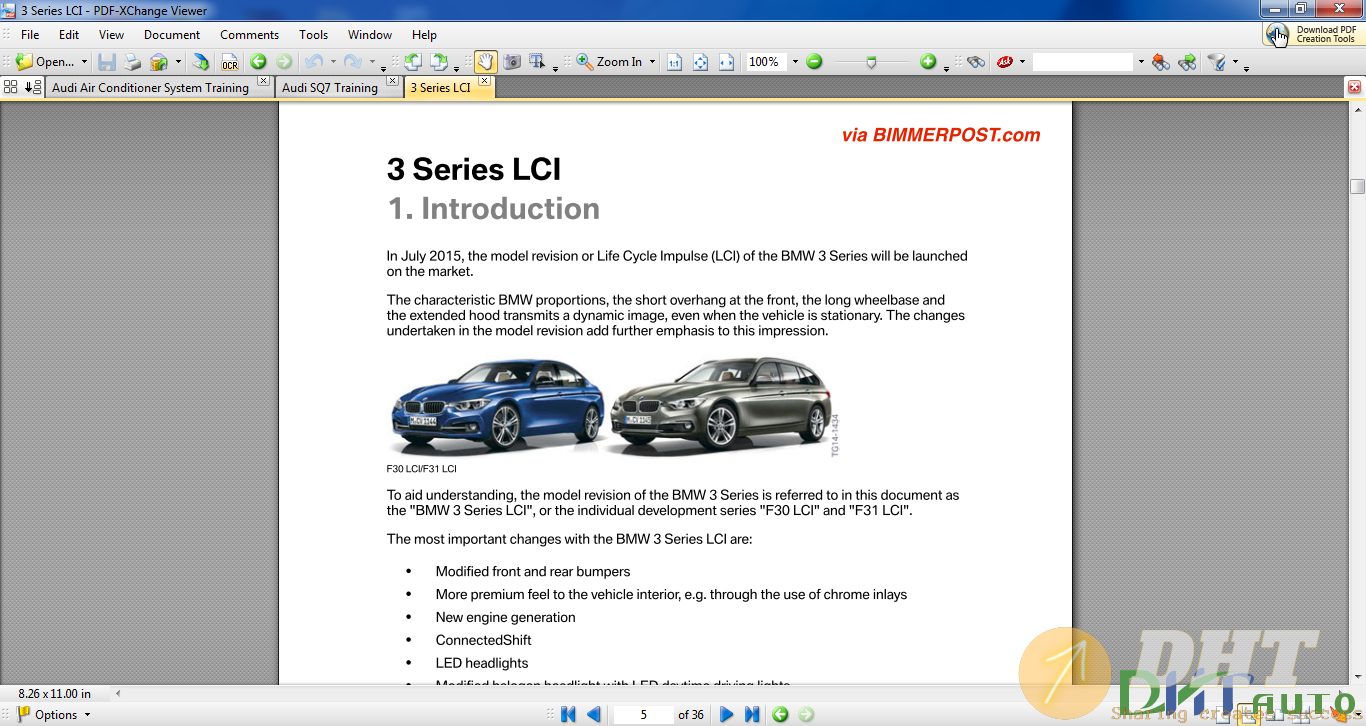Screen dimensions: 1366x726
Task: Print the document using the printer icon
Action: [x=133, y=62]
